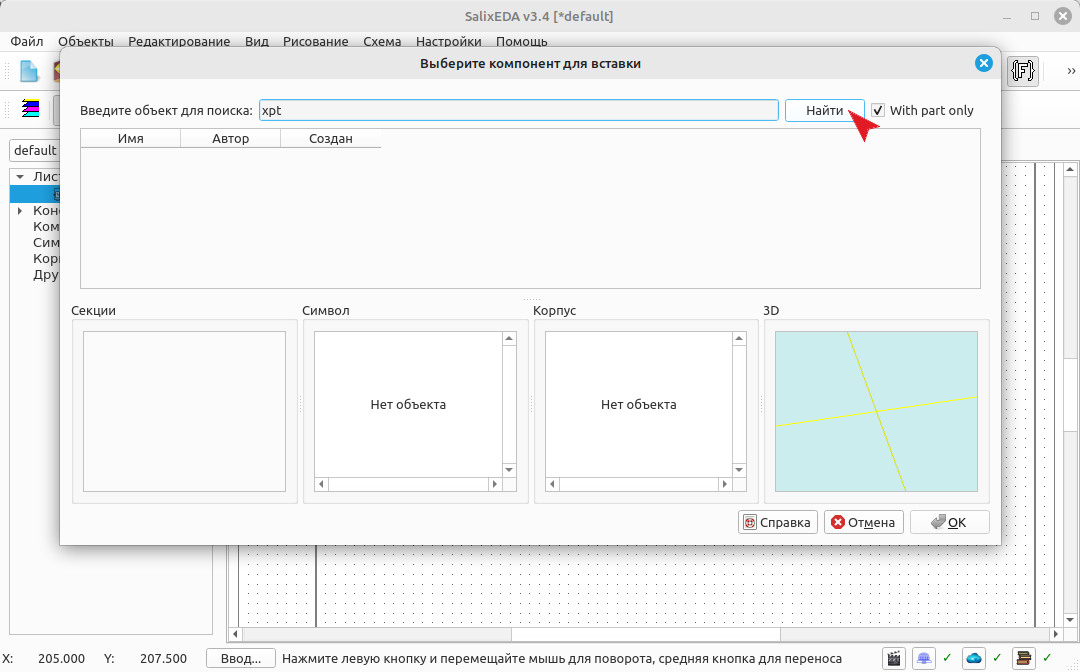Sort results by Автор column header
The width and height of the screenshot is (1080, 672).
(230, 138)
